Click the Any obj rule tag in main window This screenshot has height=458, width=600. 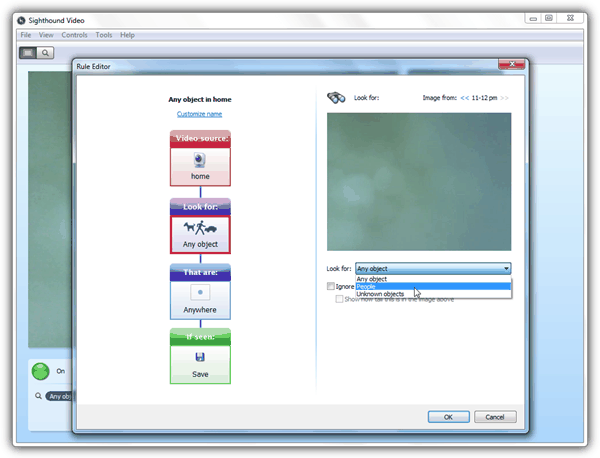coord(60,396)
